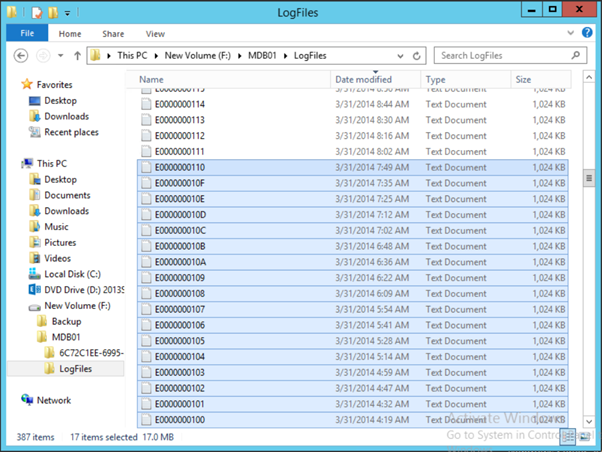
Task: Open the File menu
Action: click(x=26, y=33)
